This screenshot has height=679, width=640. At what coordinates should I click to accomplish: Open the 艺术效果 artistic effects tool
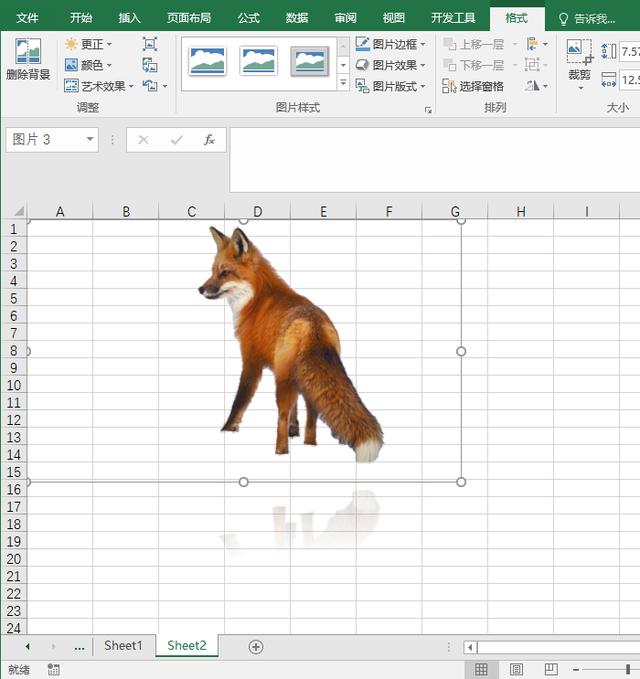tap(99, 86)
